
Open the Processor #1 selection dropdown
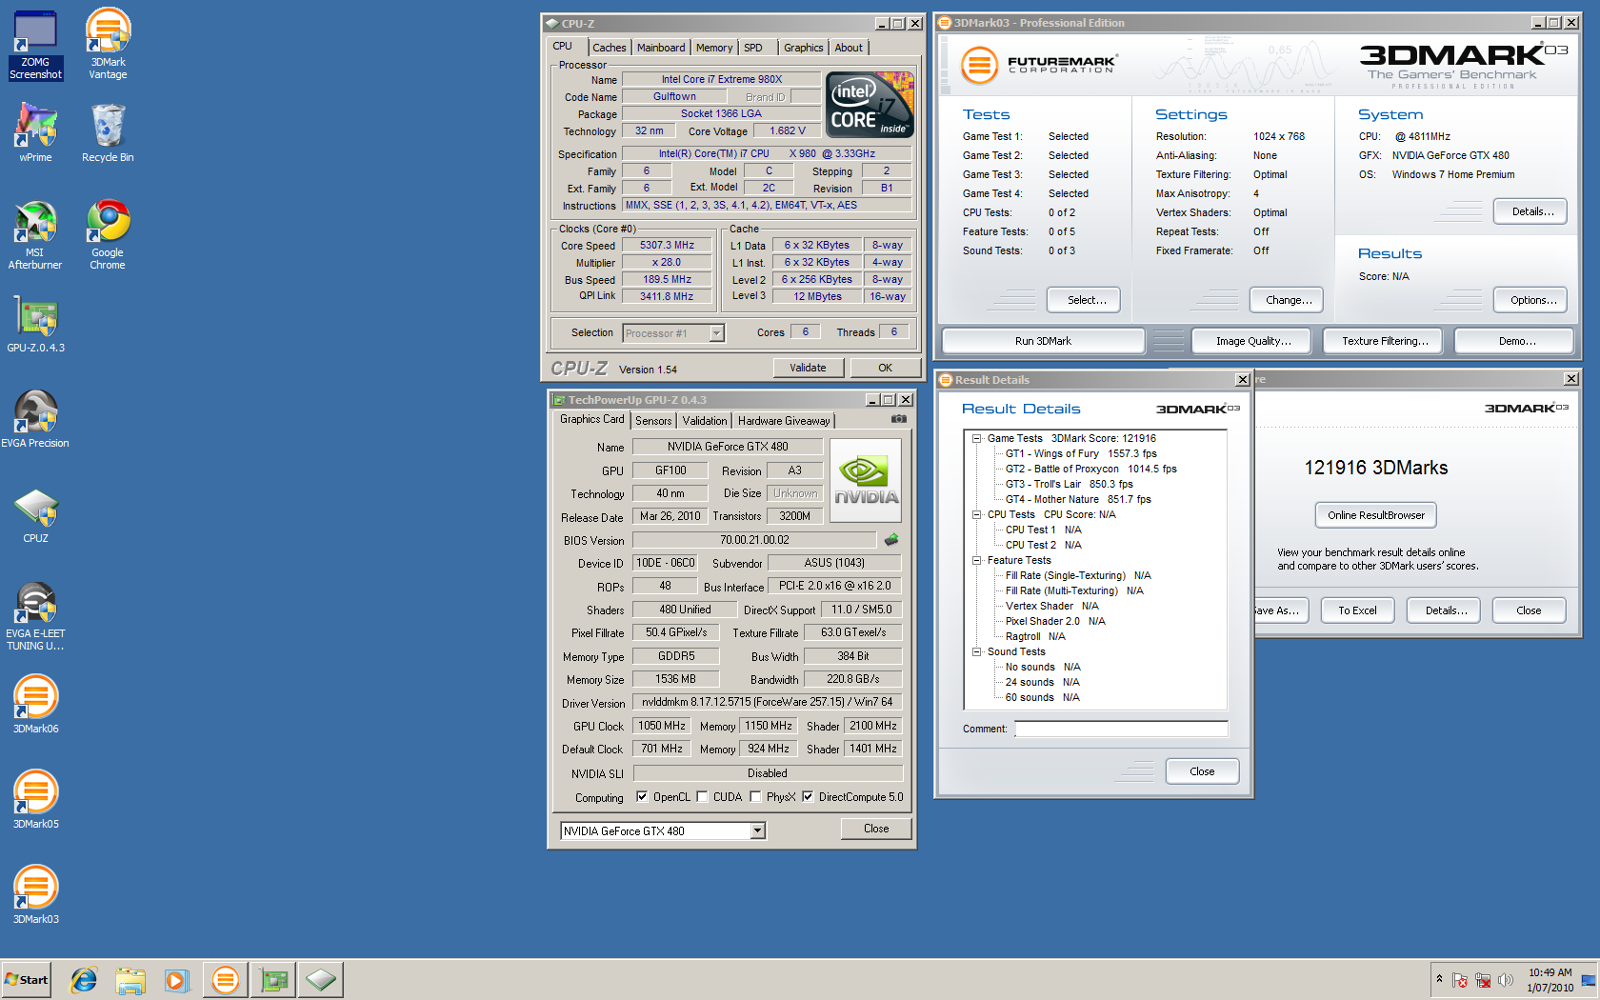tap(716, 333)
